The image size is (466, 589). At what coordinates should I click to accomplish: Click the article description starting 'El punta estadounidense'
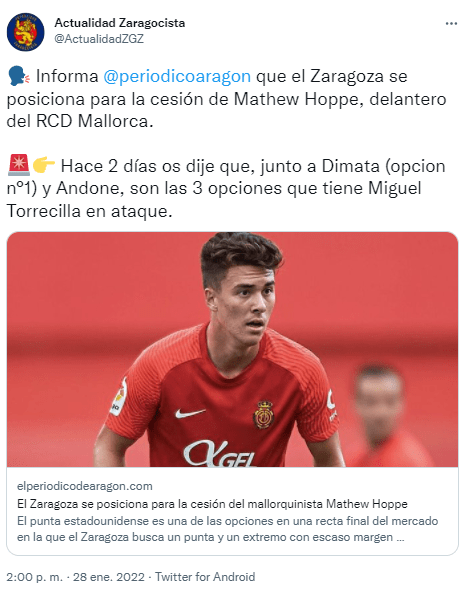point(228,529)
